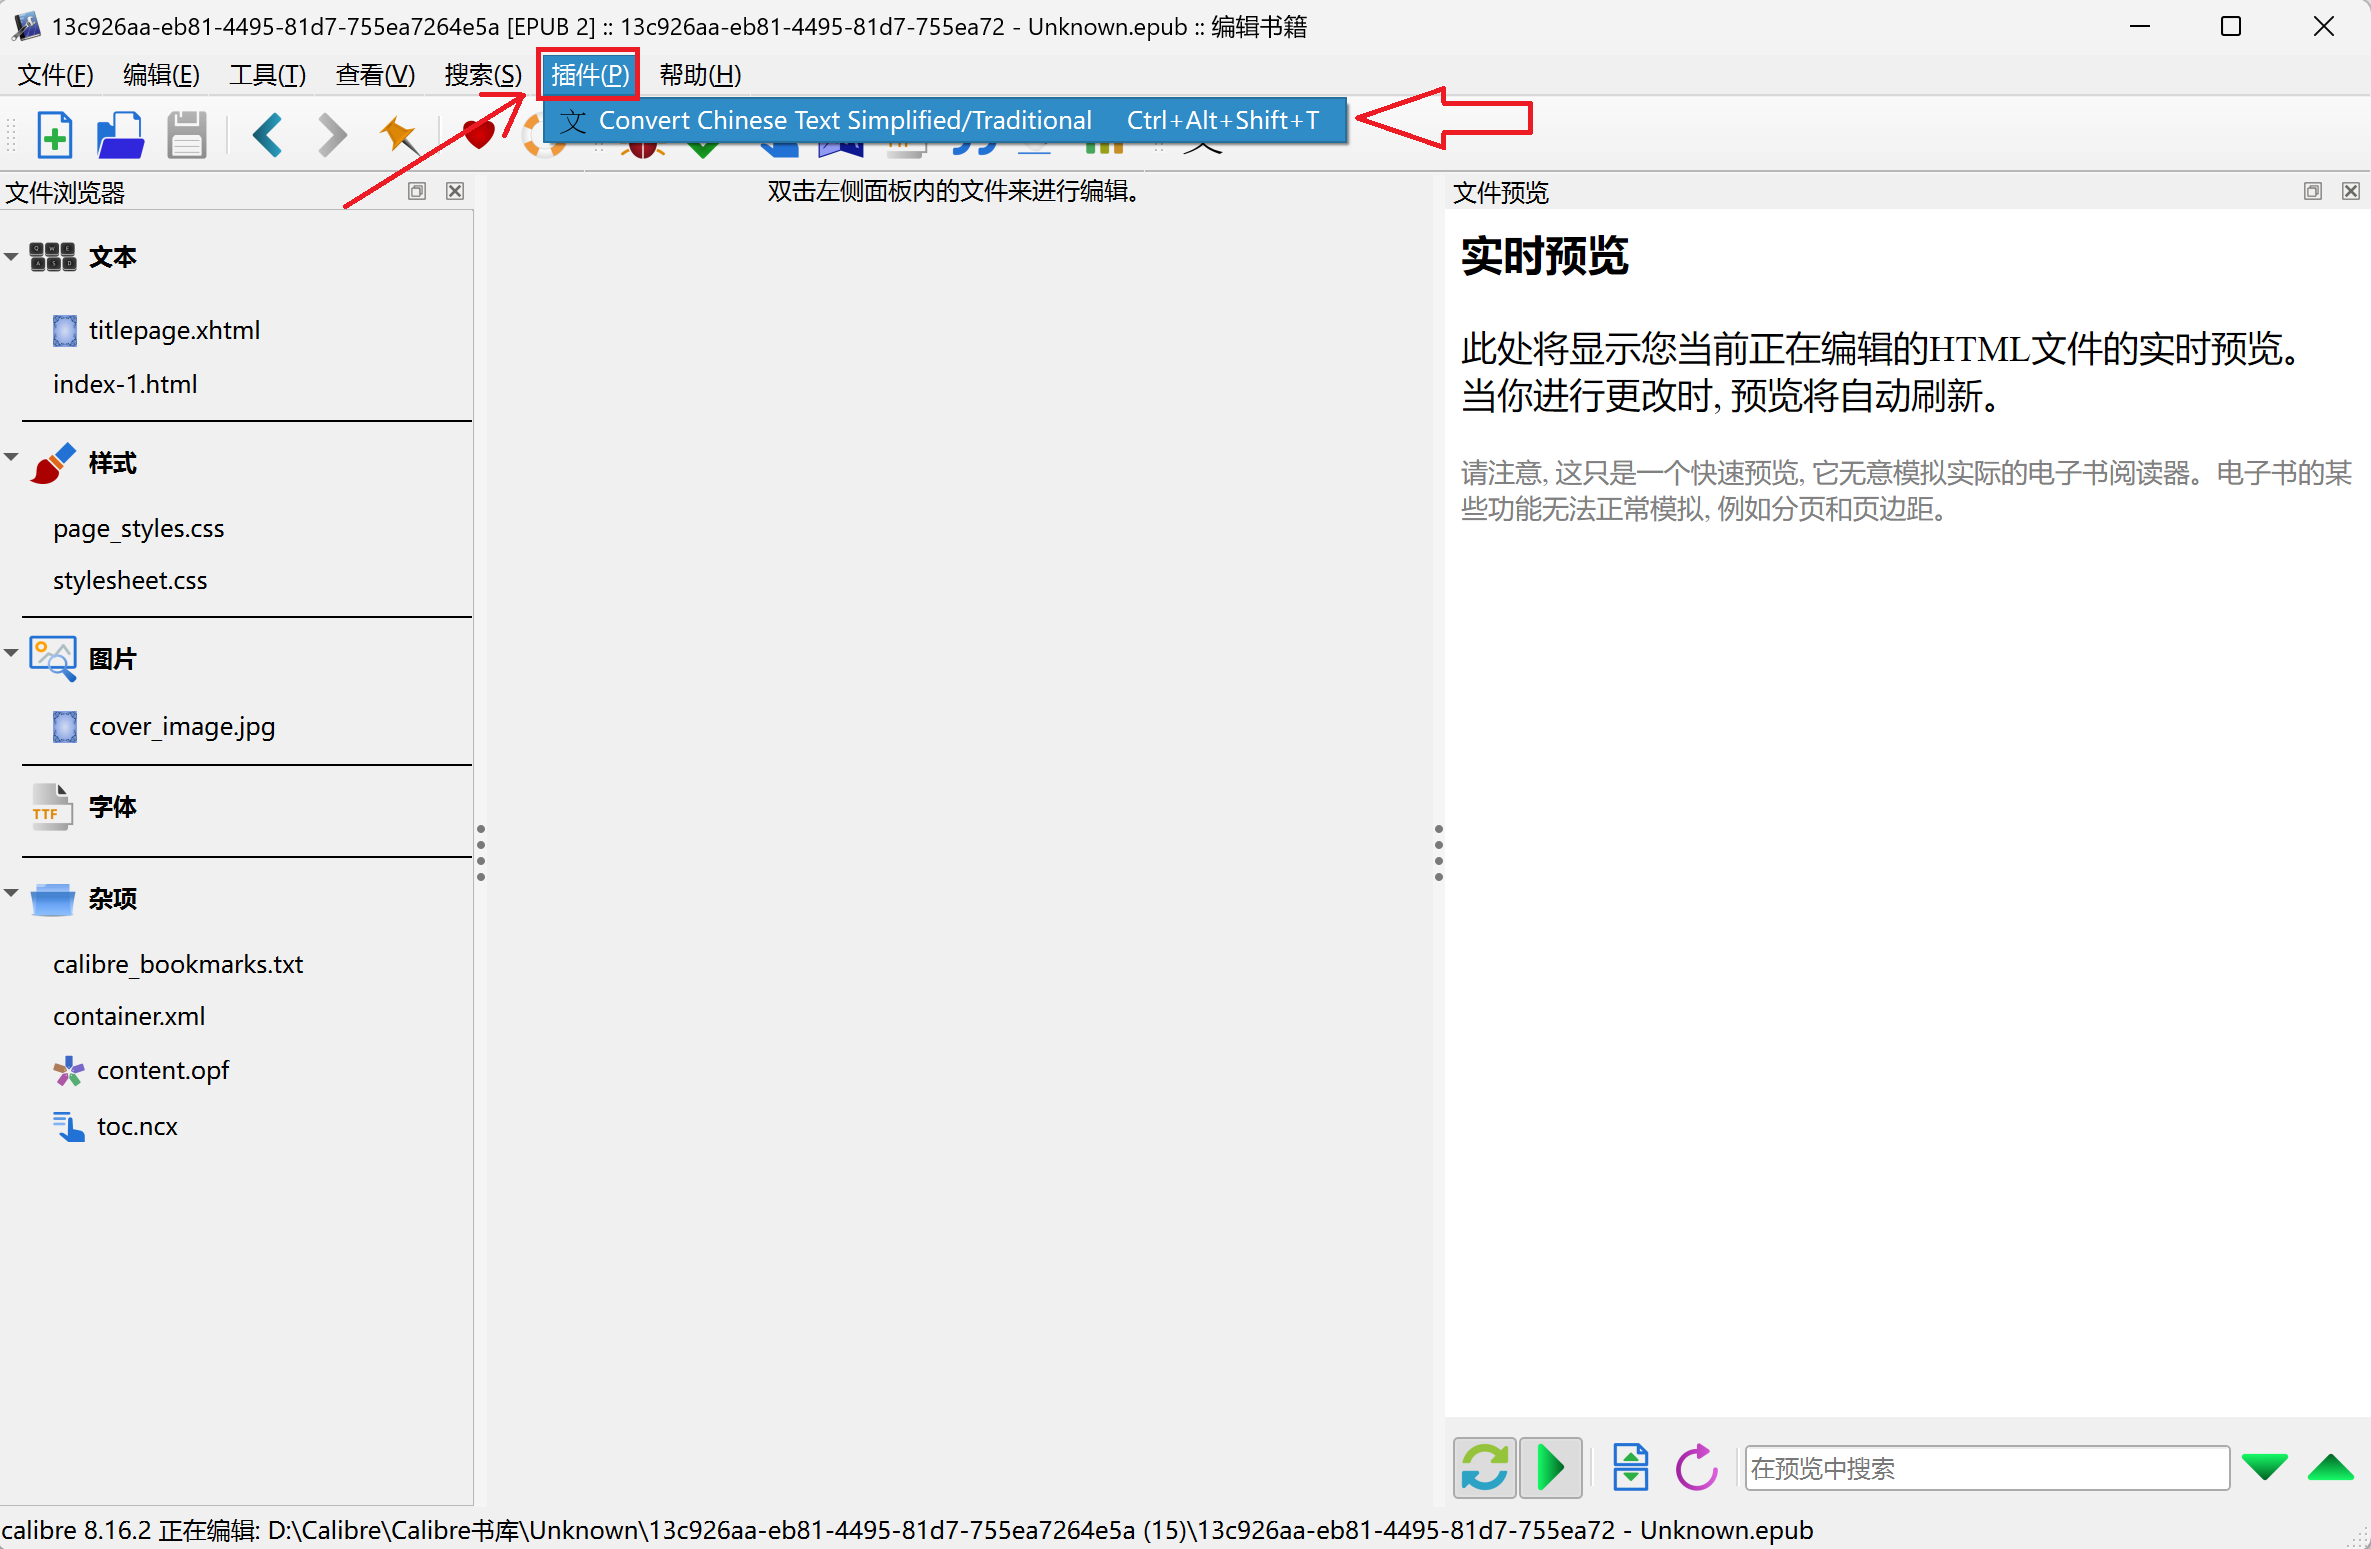Select index-1.html in file browser
This screenshot has height=1549, width=2371.
125,384
